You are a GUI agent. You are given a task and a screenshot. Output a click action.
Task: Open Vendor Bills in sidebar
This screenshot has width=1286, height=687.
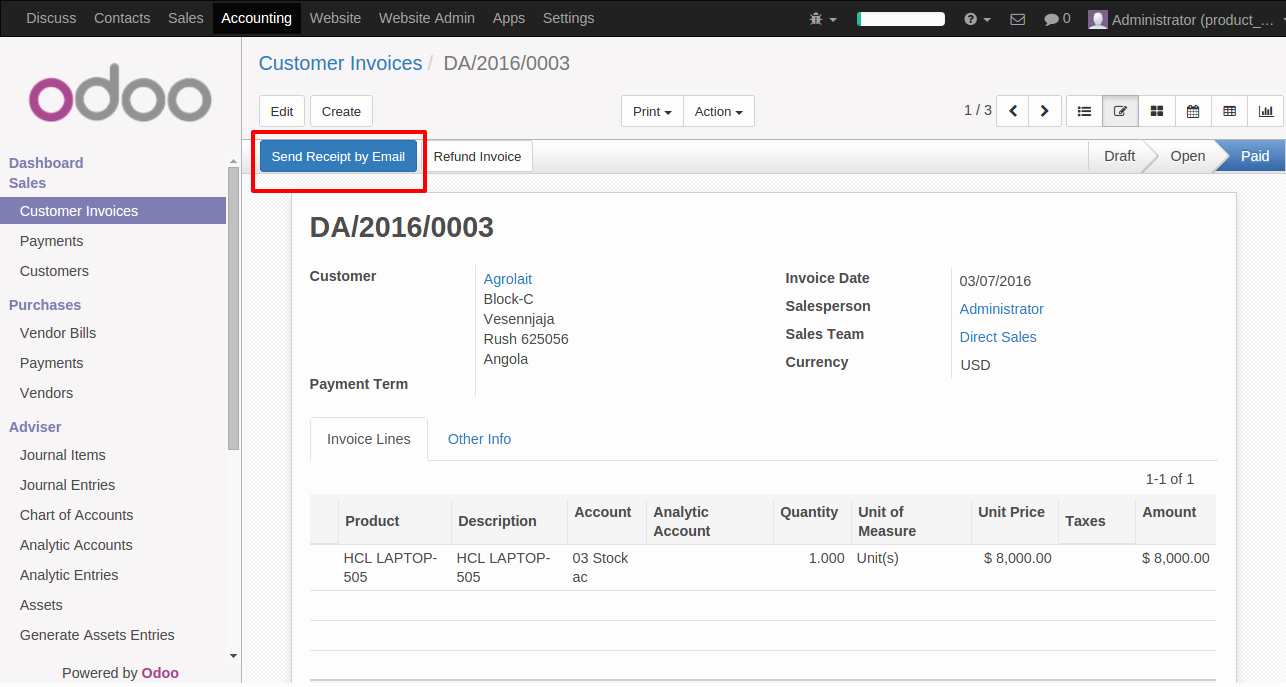coord(58,333)
